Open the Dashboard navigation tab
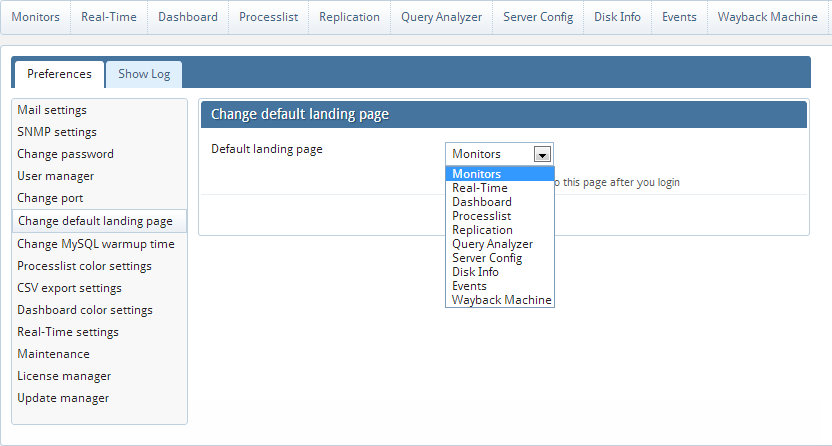832x446 pixels. pos(188,17)
